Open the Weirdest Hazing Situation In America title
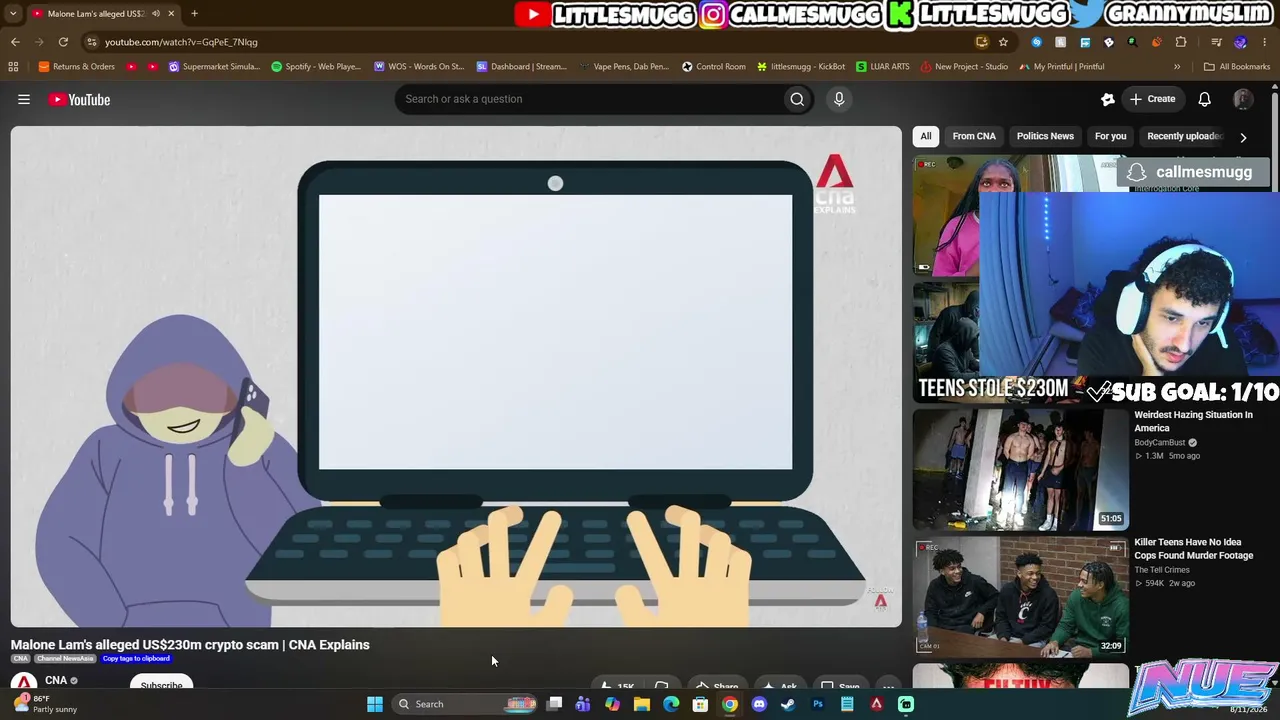This screenshot has height=720, width=1280. point(1193,421)
